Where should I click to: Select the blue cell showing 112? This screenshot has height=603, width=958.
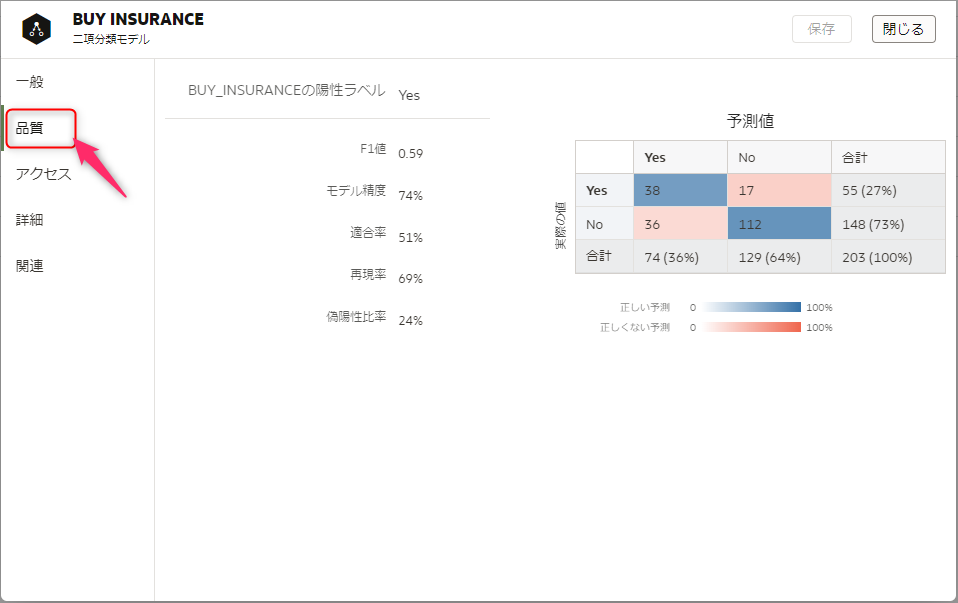click(779, 224)
